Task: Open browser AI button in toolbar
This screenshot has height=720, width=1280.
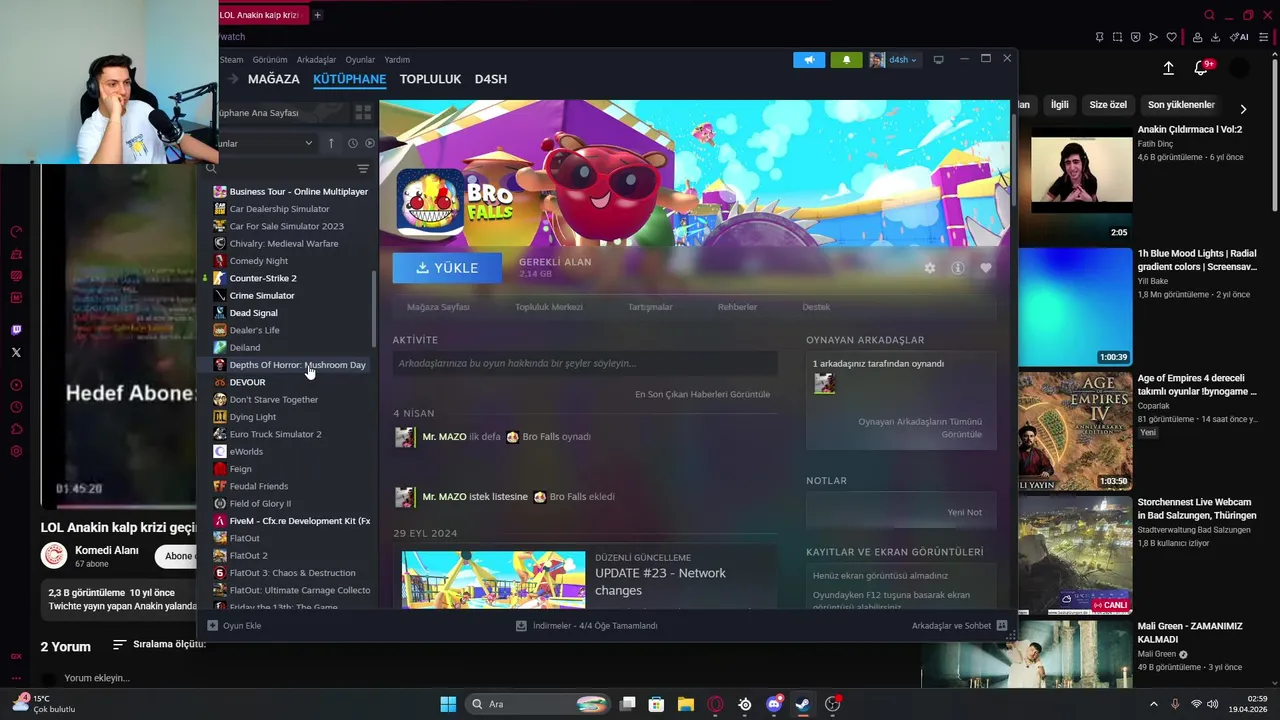Action: click(x=1240, y=37)
